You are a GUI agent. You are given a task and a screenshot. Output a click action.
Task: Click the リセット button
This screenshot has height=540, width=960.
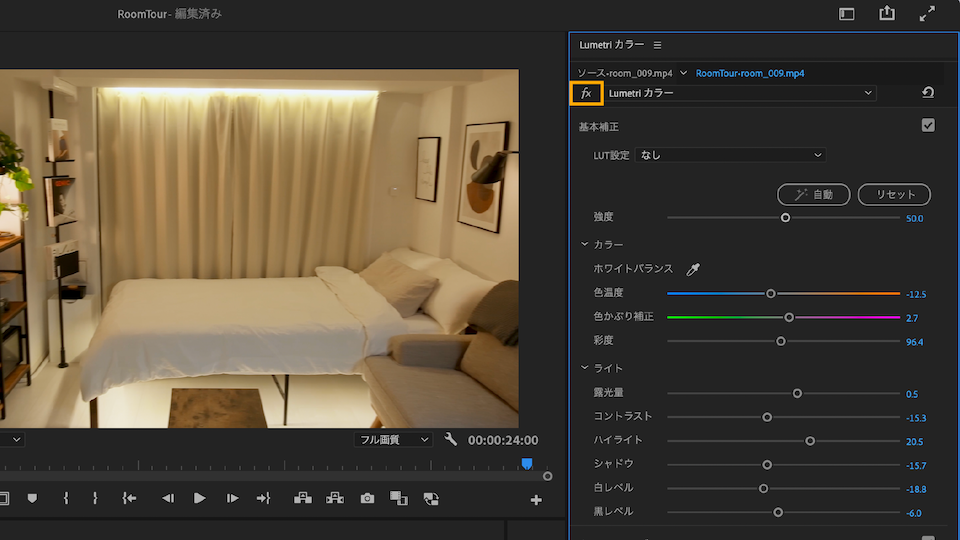(895, 194)
